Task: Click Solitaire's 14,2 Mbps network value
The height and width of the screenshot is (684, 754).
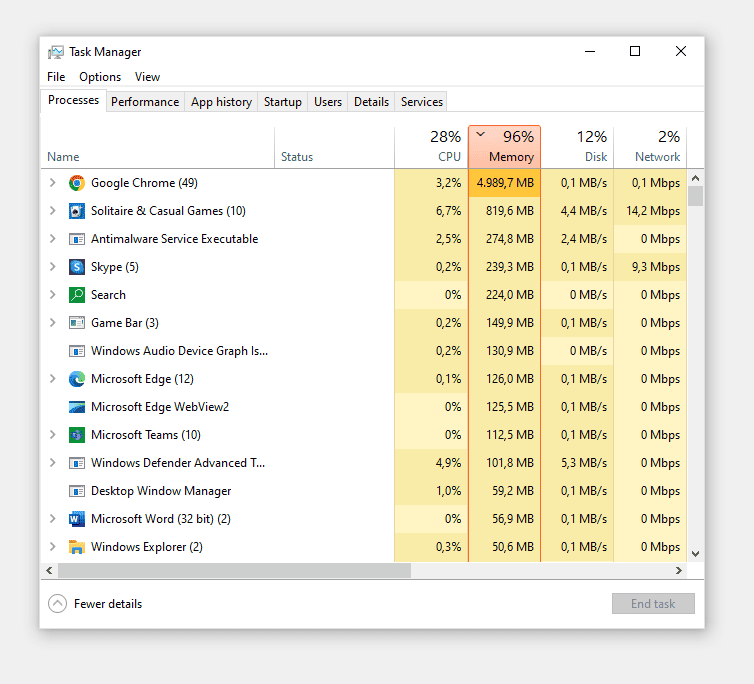Action: [x=653, y=211]
